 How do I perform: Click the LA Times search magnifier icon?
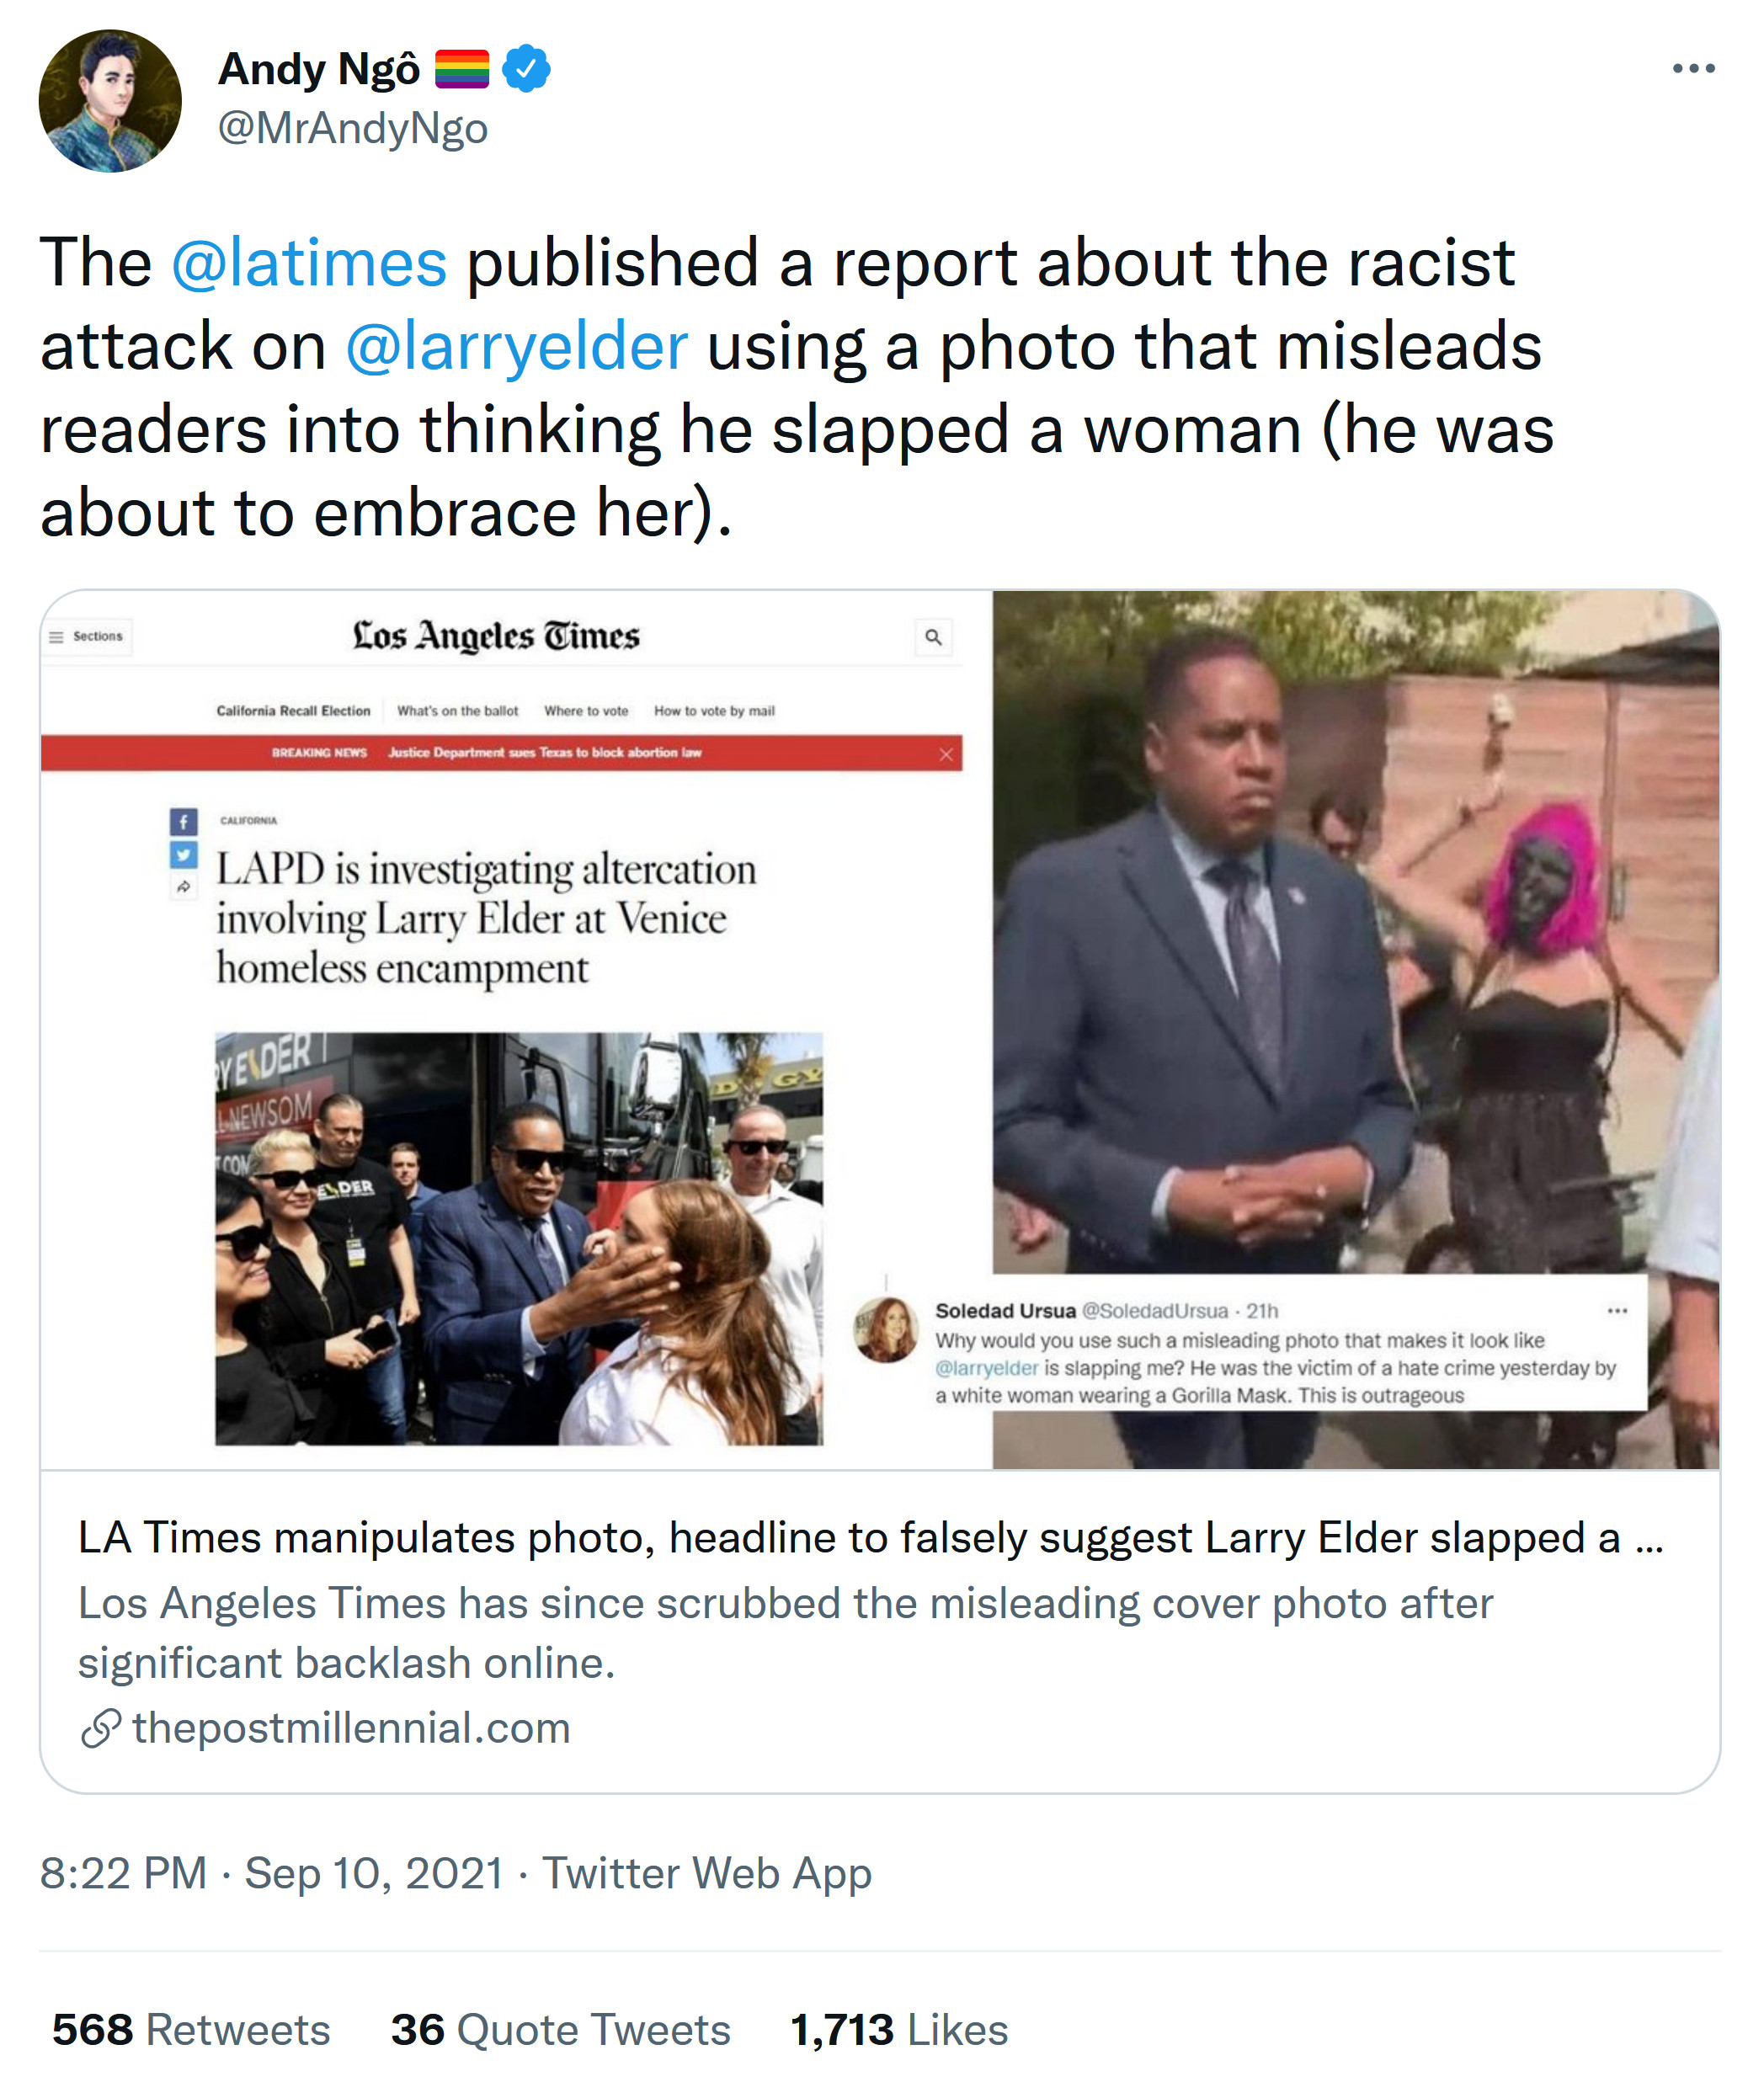(933, 637)
